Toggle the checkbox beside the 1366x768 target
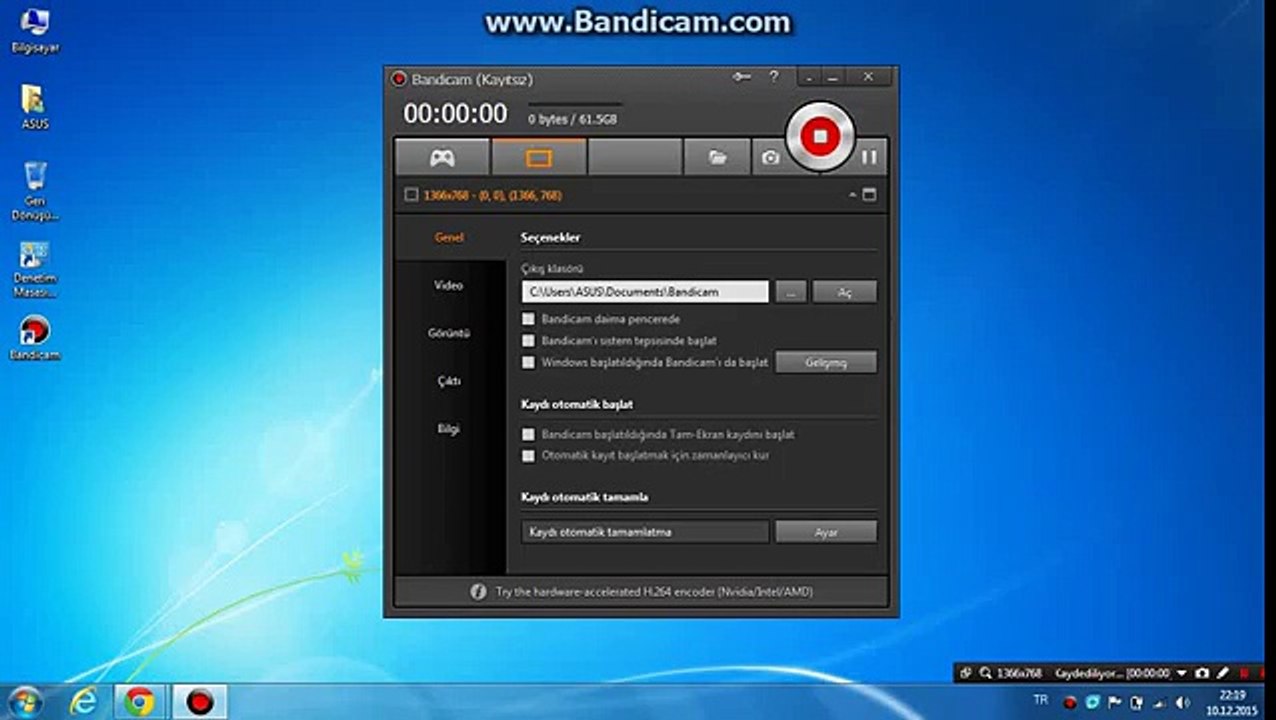Screen dimensions: 1276x720 [x=411, y=195]
